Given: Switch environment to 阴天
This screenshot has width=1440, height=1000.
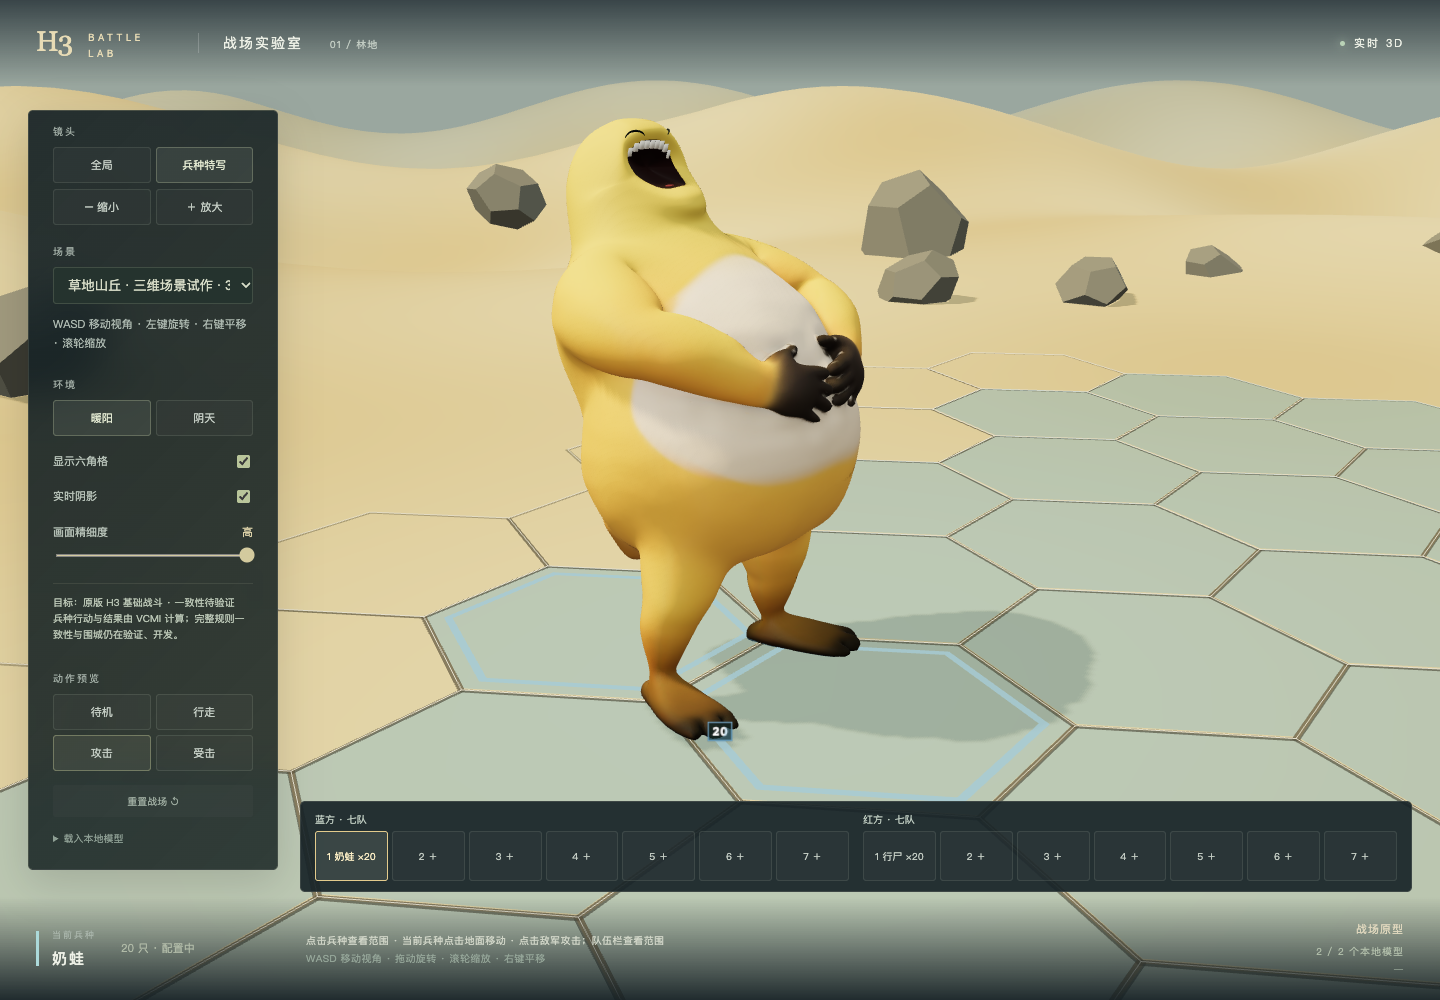Looking at the screenshot, I should [x=204, y=418].
